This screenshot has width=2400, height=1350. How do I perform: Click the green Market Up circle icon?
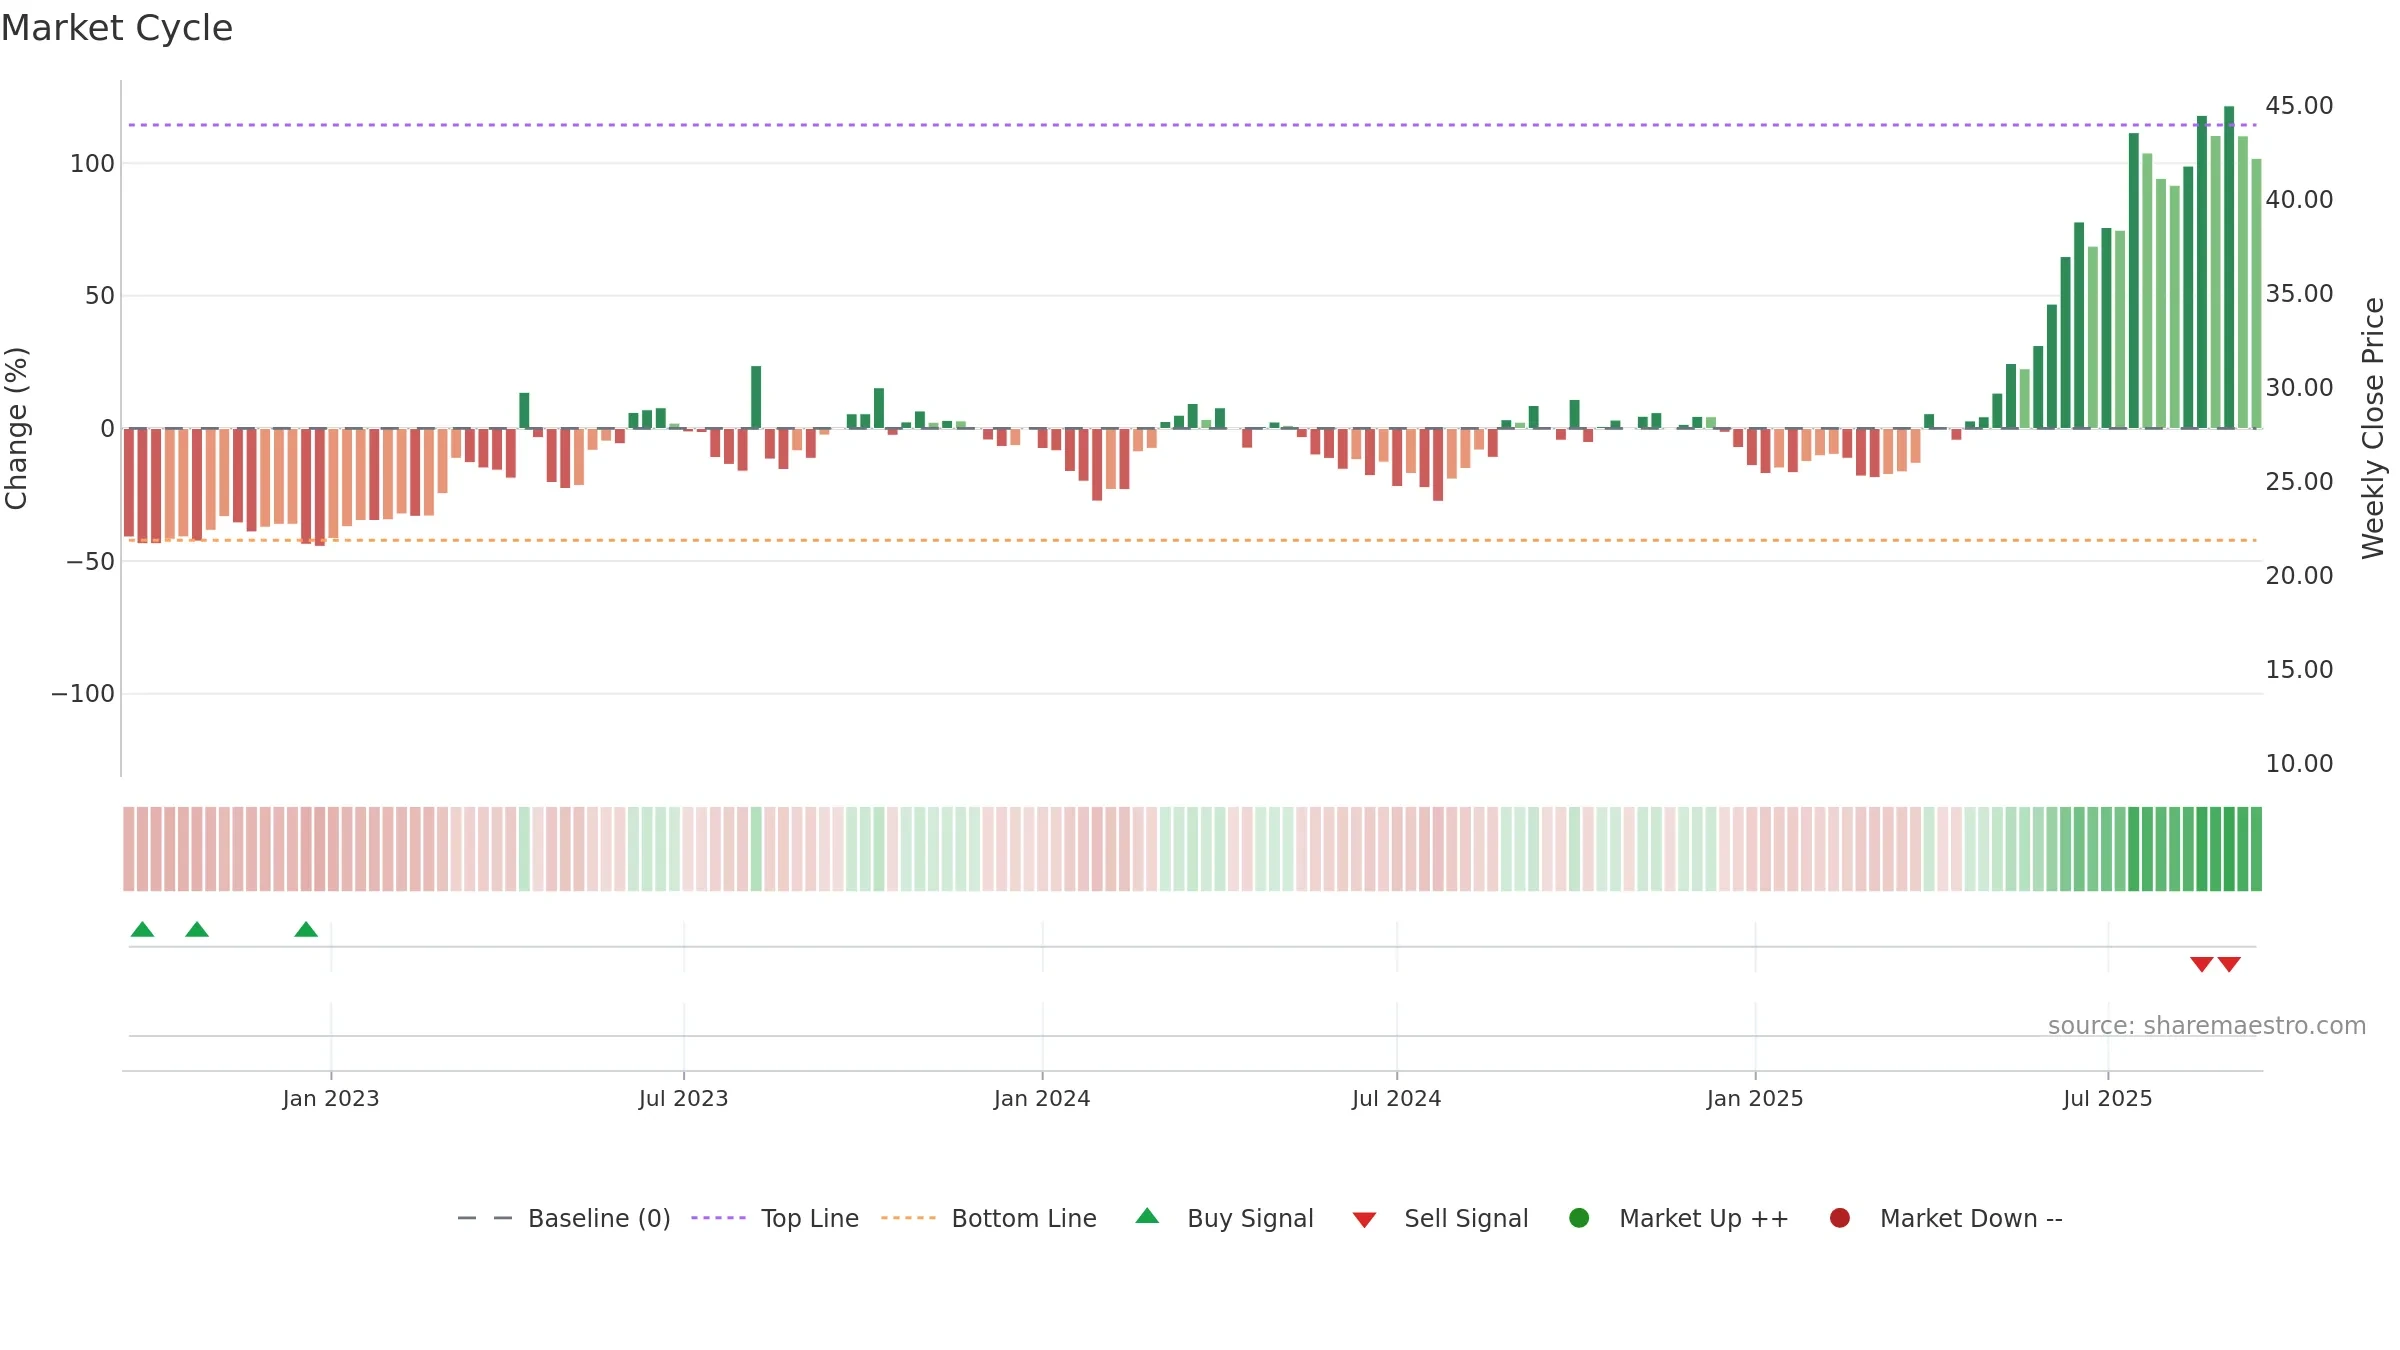click(1579, 1218)
